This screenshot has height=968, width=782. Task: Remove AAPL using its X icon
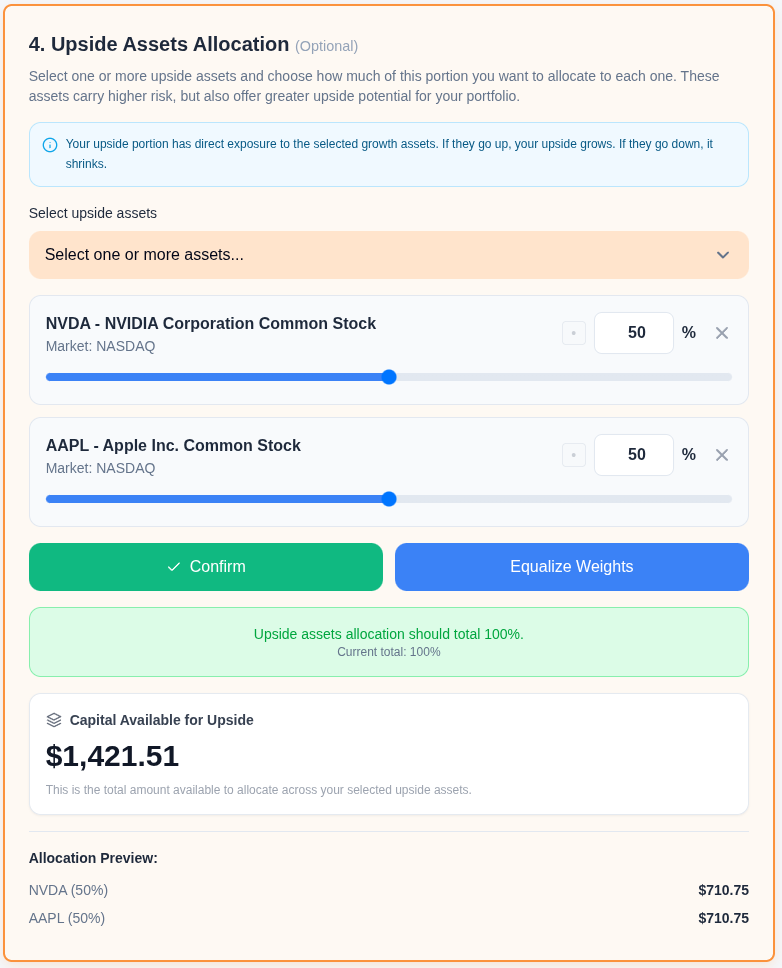[x=722, y=455]
